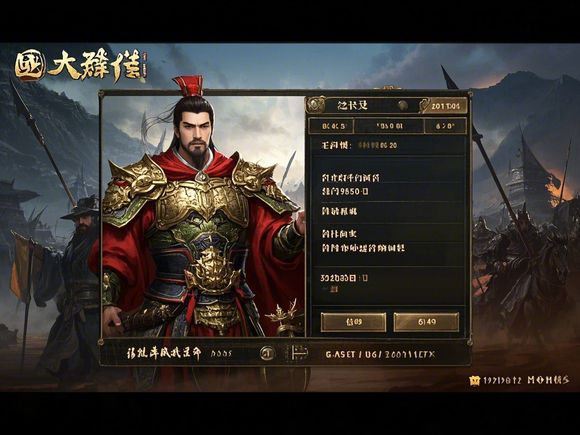Image resolution: width=580 pixels, height=435 pixels.
Task: Click the gold crown icon at bottom right
Action: coord(474,381)
